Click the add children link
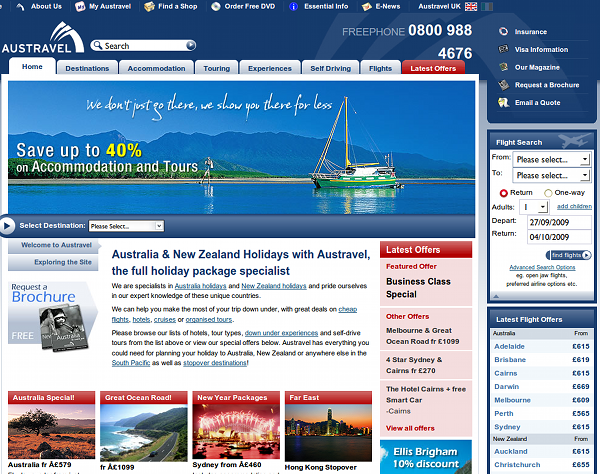Image resolution: width=600 pixels, height=474 pixels. point(574,206)
